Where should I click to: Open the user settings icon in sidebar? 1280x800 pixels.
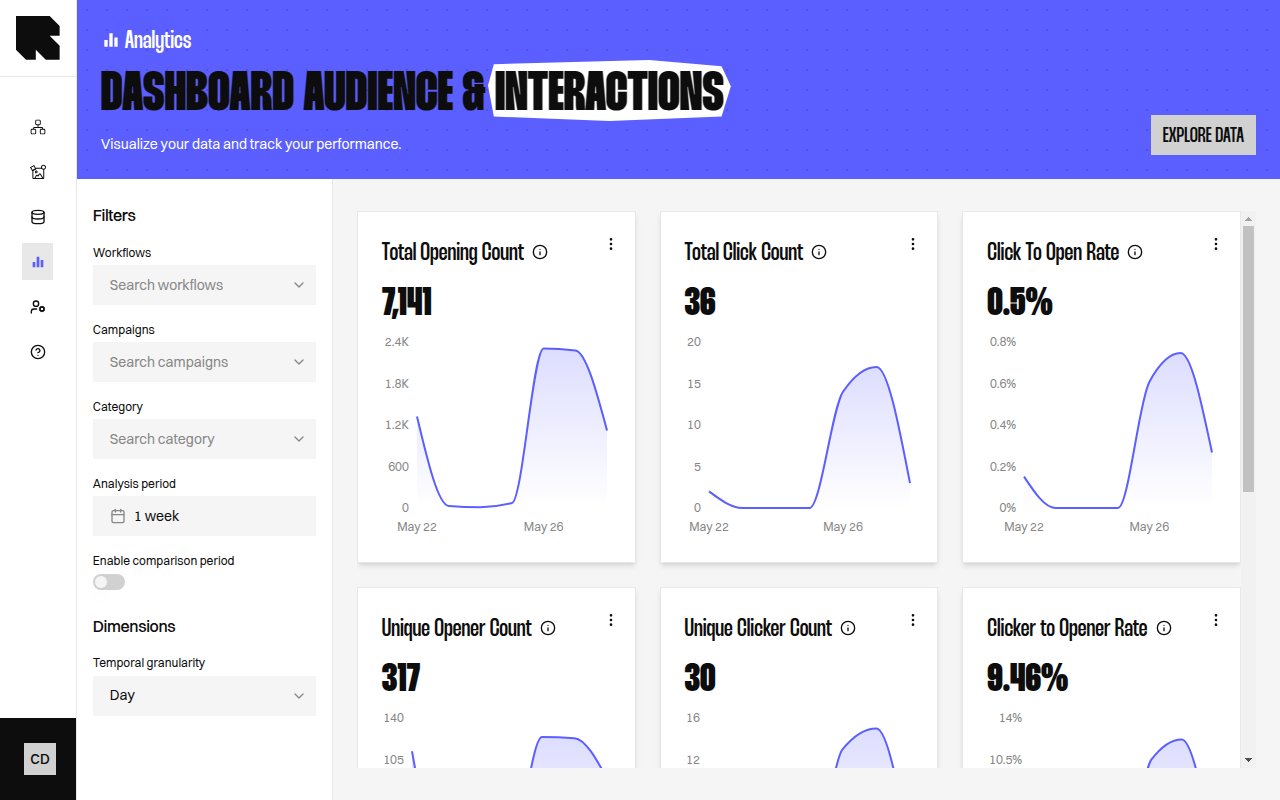coord(38,307)
